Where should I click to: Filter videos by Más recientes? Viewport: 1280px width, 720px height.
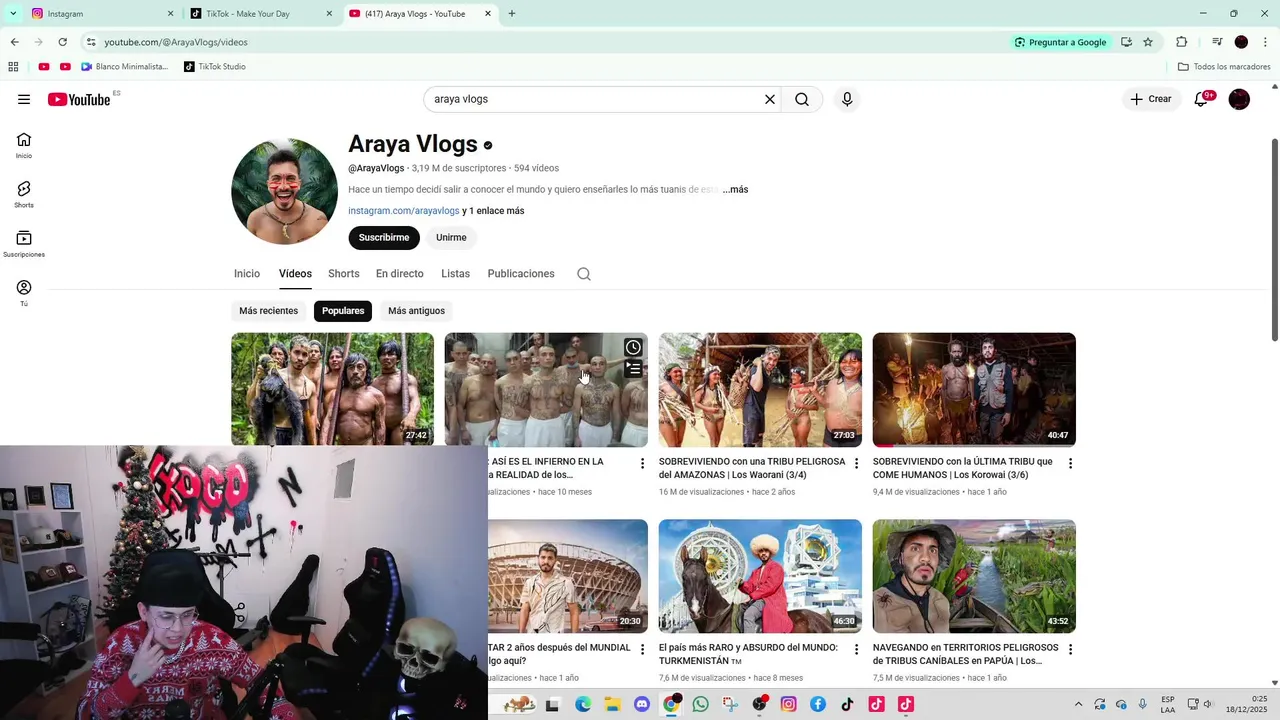point(268,311)
